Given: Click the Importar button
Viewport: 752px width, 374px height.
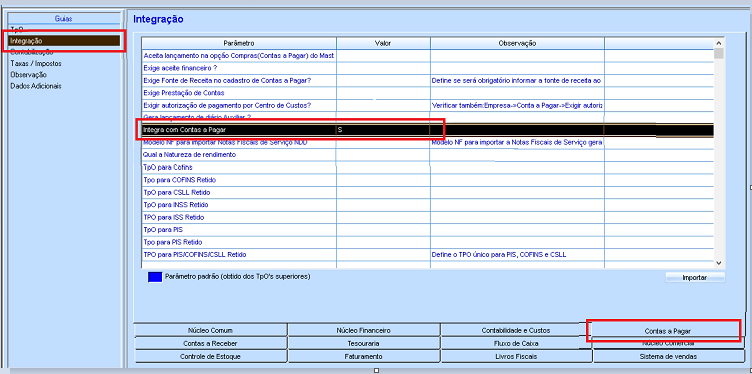Looking at the screenshot, I should [695, 278].
